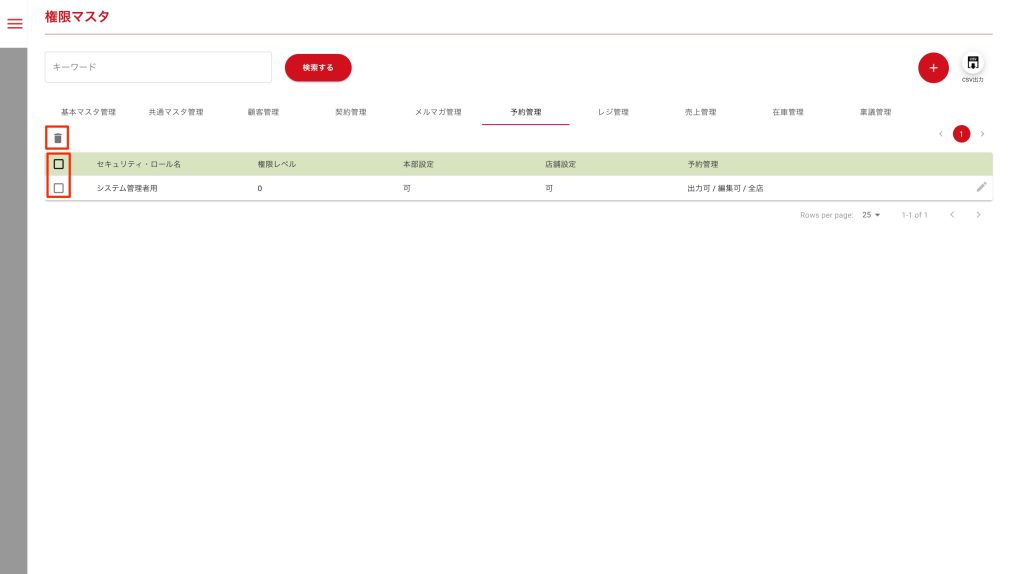Switch to the 在庫管理 tab
The width and height of the screenshot is (1024, 574).
(787, 112)
